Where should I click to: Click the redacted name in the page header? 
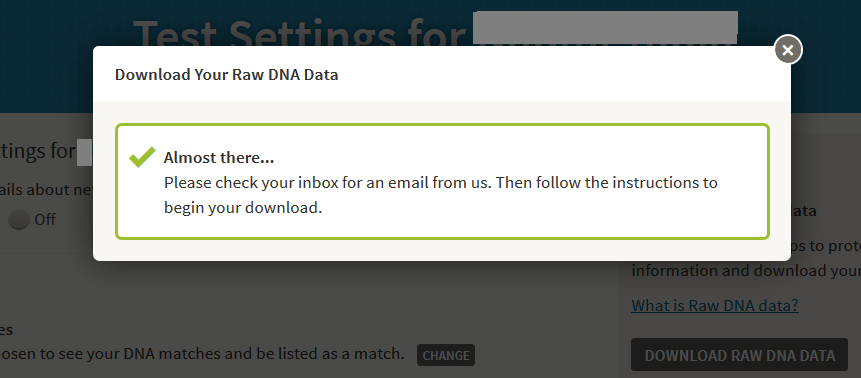coord(606,27)
